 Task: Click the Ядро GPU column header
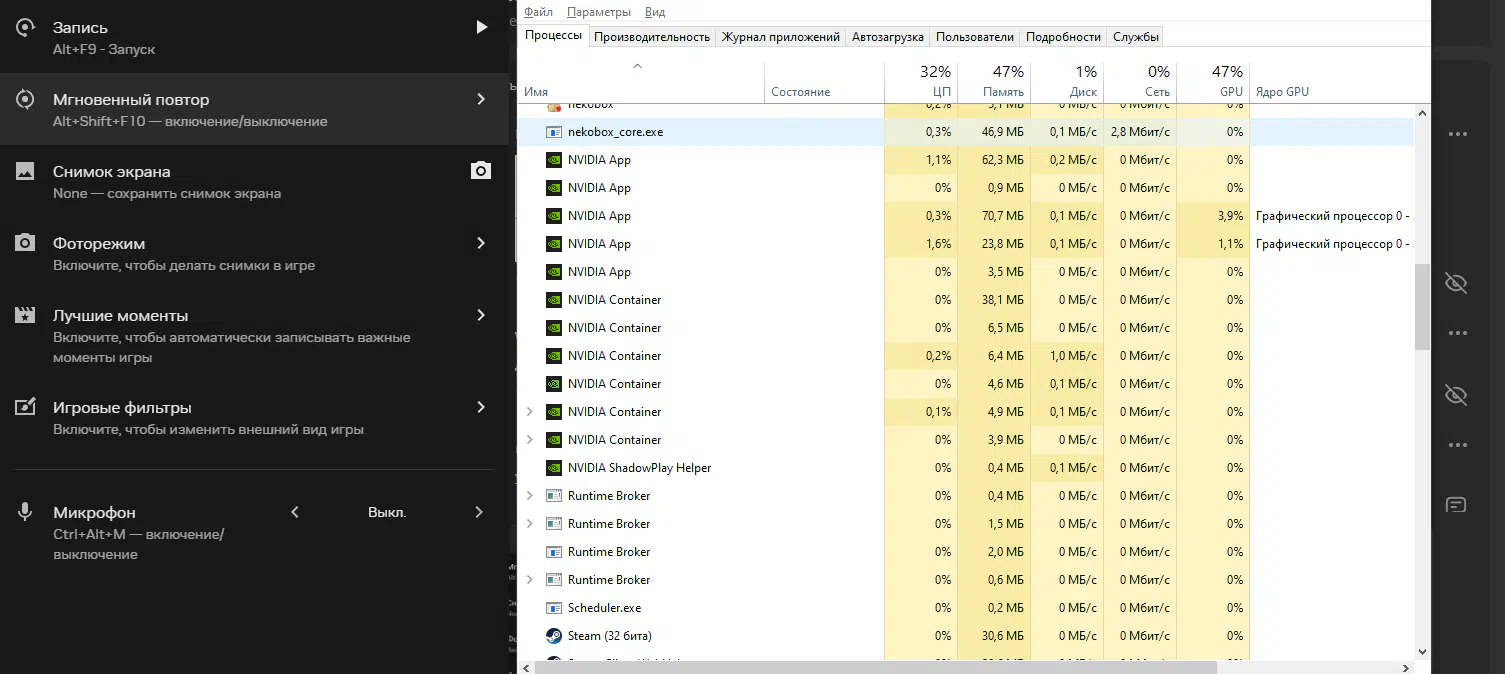(1332, 82)
